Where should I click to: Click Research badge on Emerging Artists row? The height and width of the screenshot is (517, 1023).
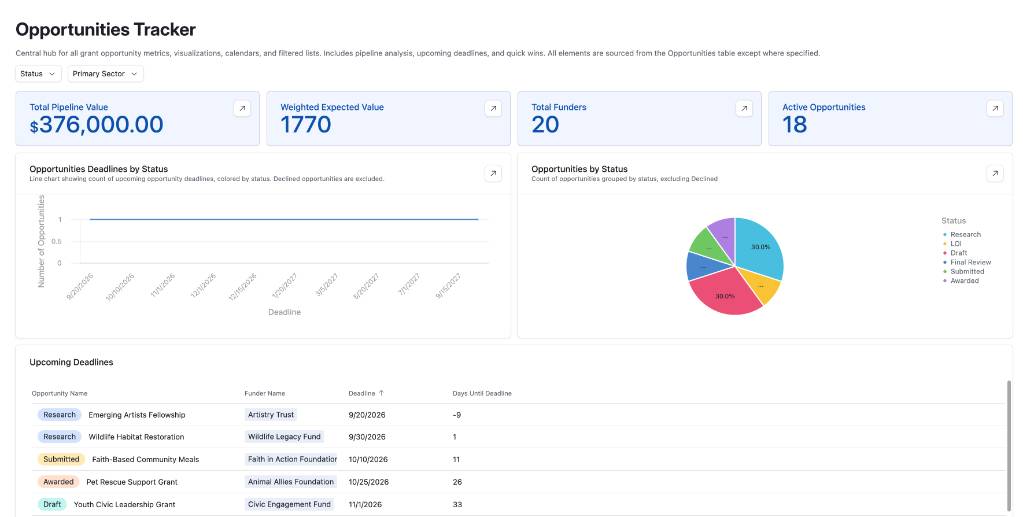click(x=59, y=415)
